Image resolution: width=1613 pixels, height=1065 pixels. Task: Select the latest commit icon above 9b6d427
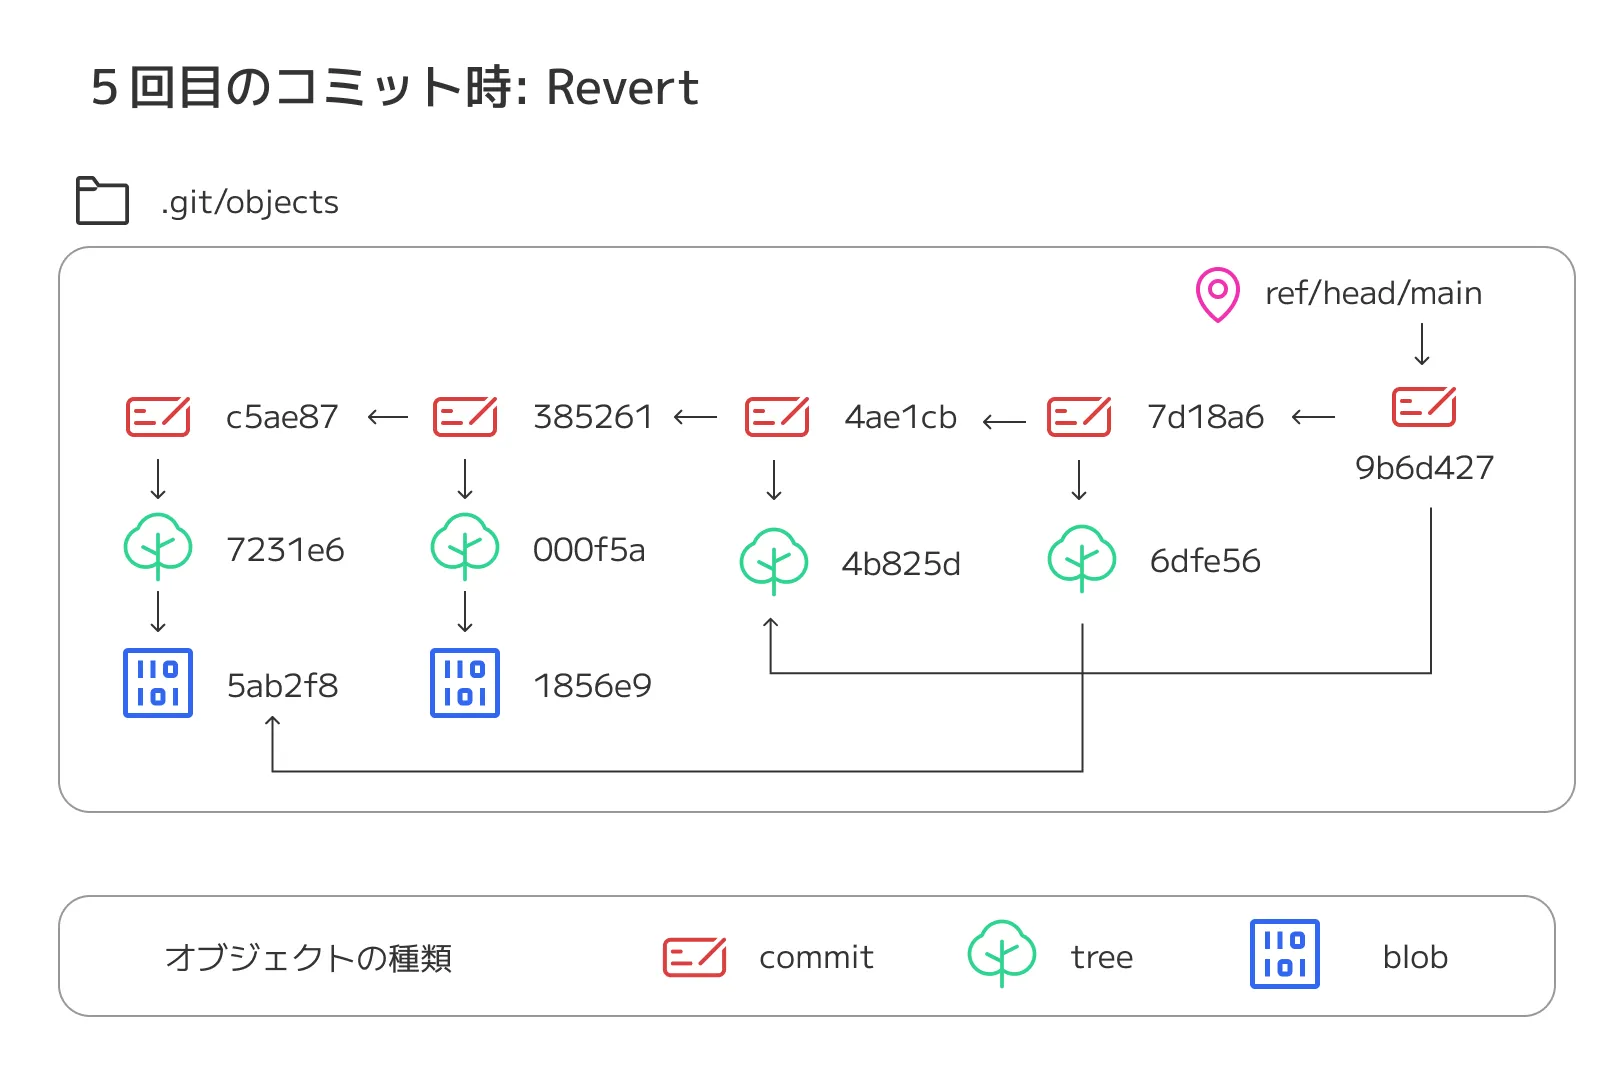[1424, 407]
